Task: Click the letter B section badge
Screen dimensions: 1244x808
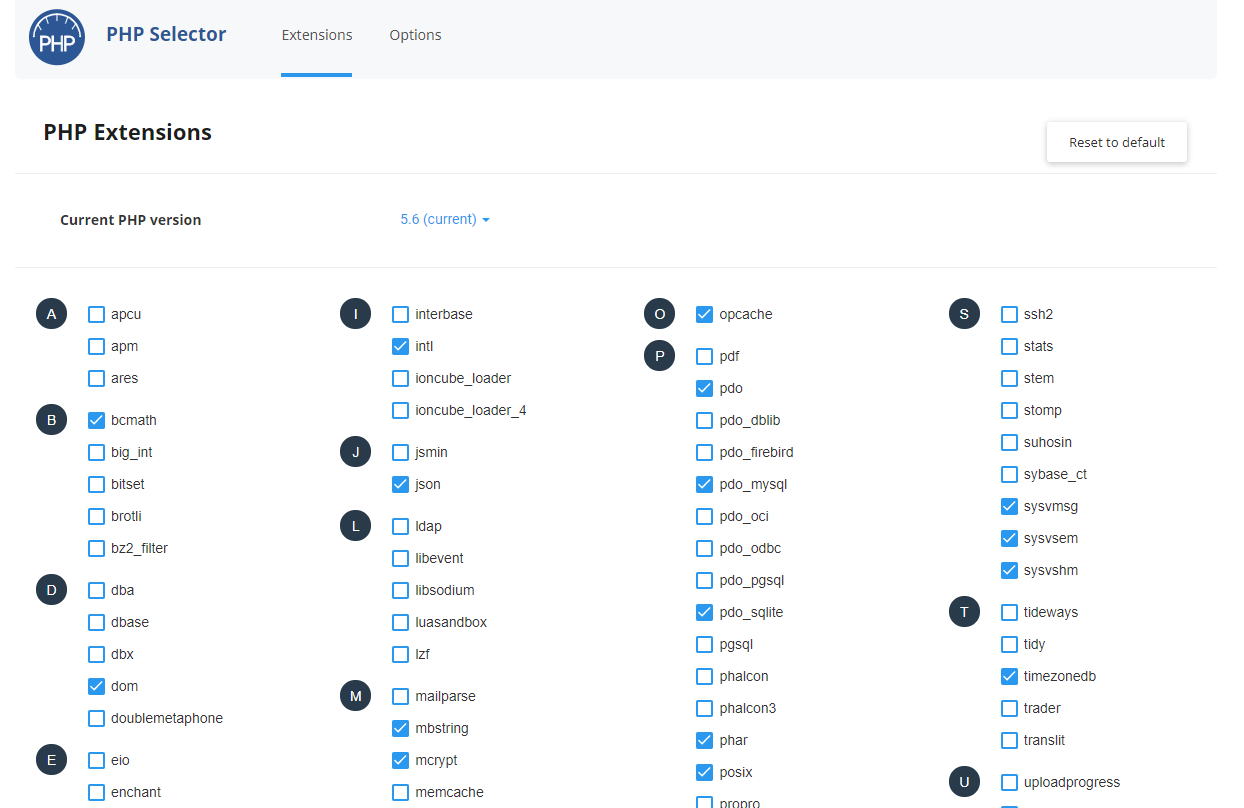Action: pyautogui.click(x=51, y=419)
